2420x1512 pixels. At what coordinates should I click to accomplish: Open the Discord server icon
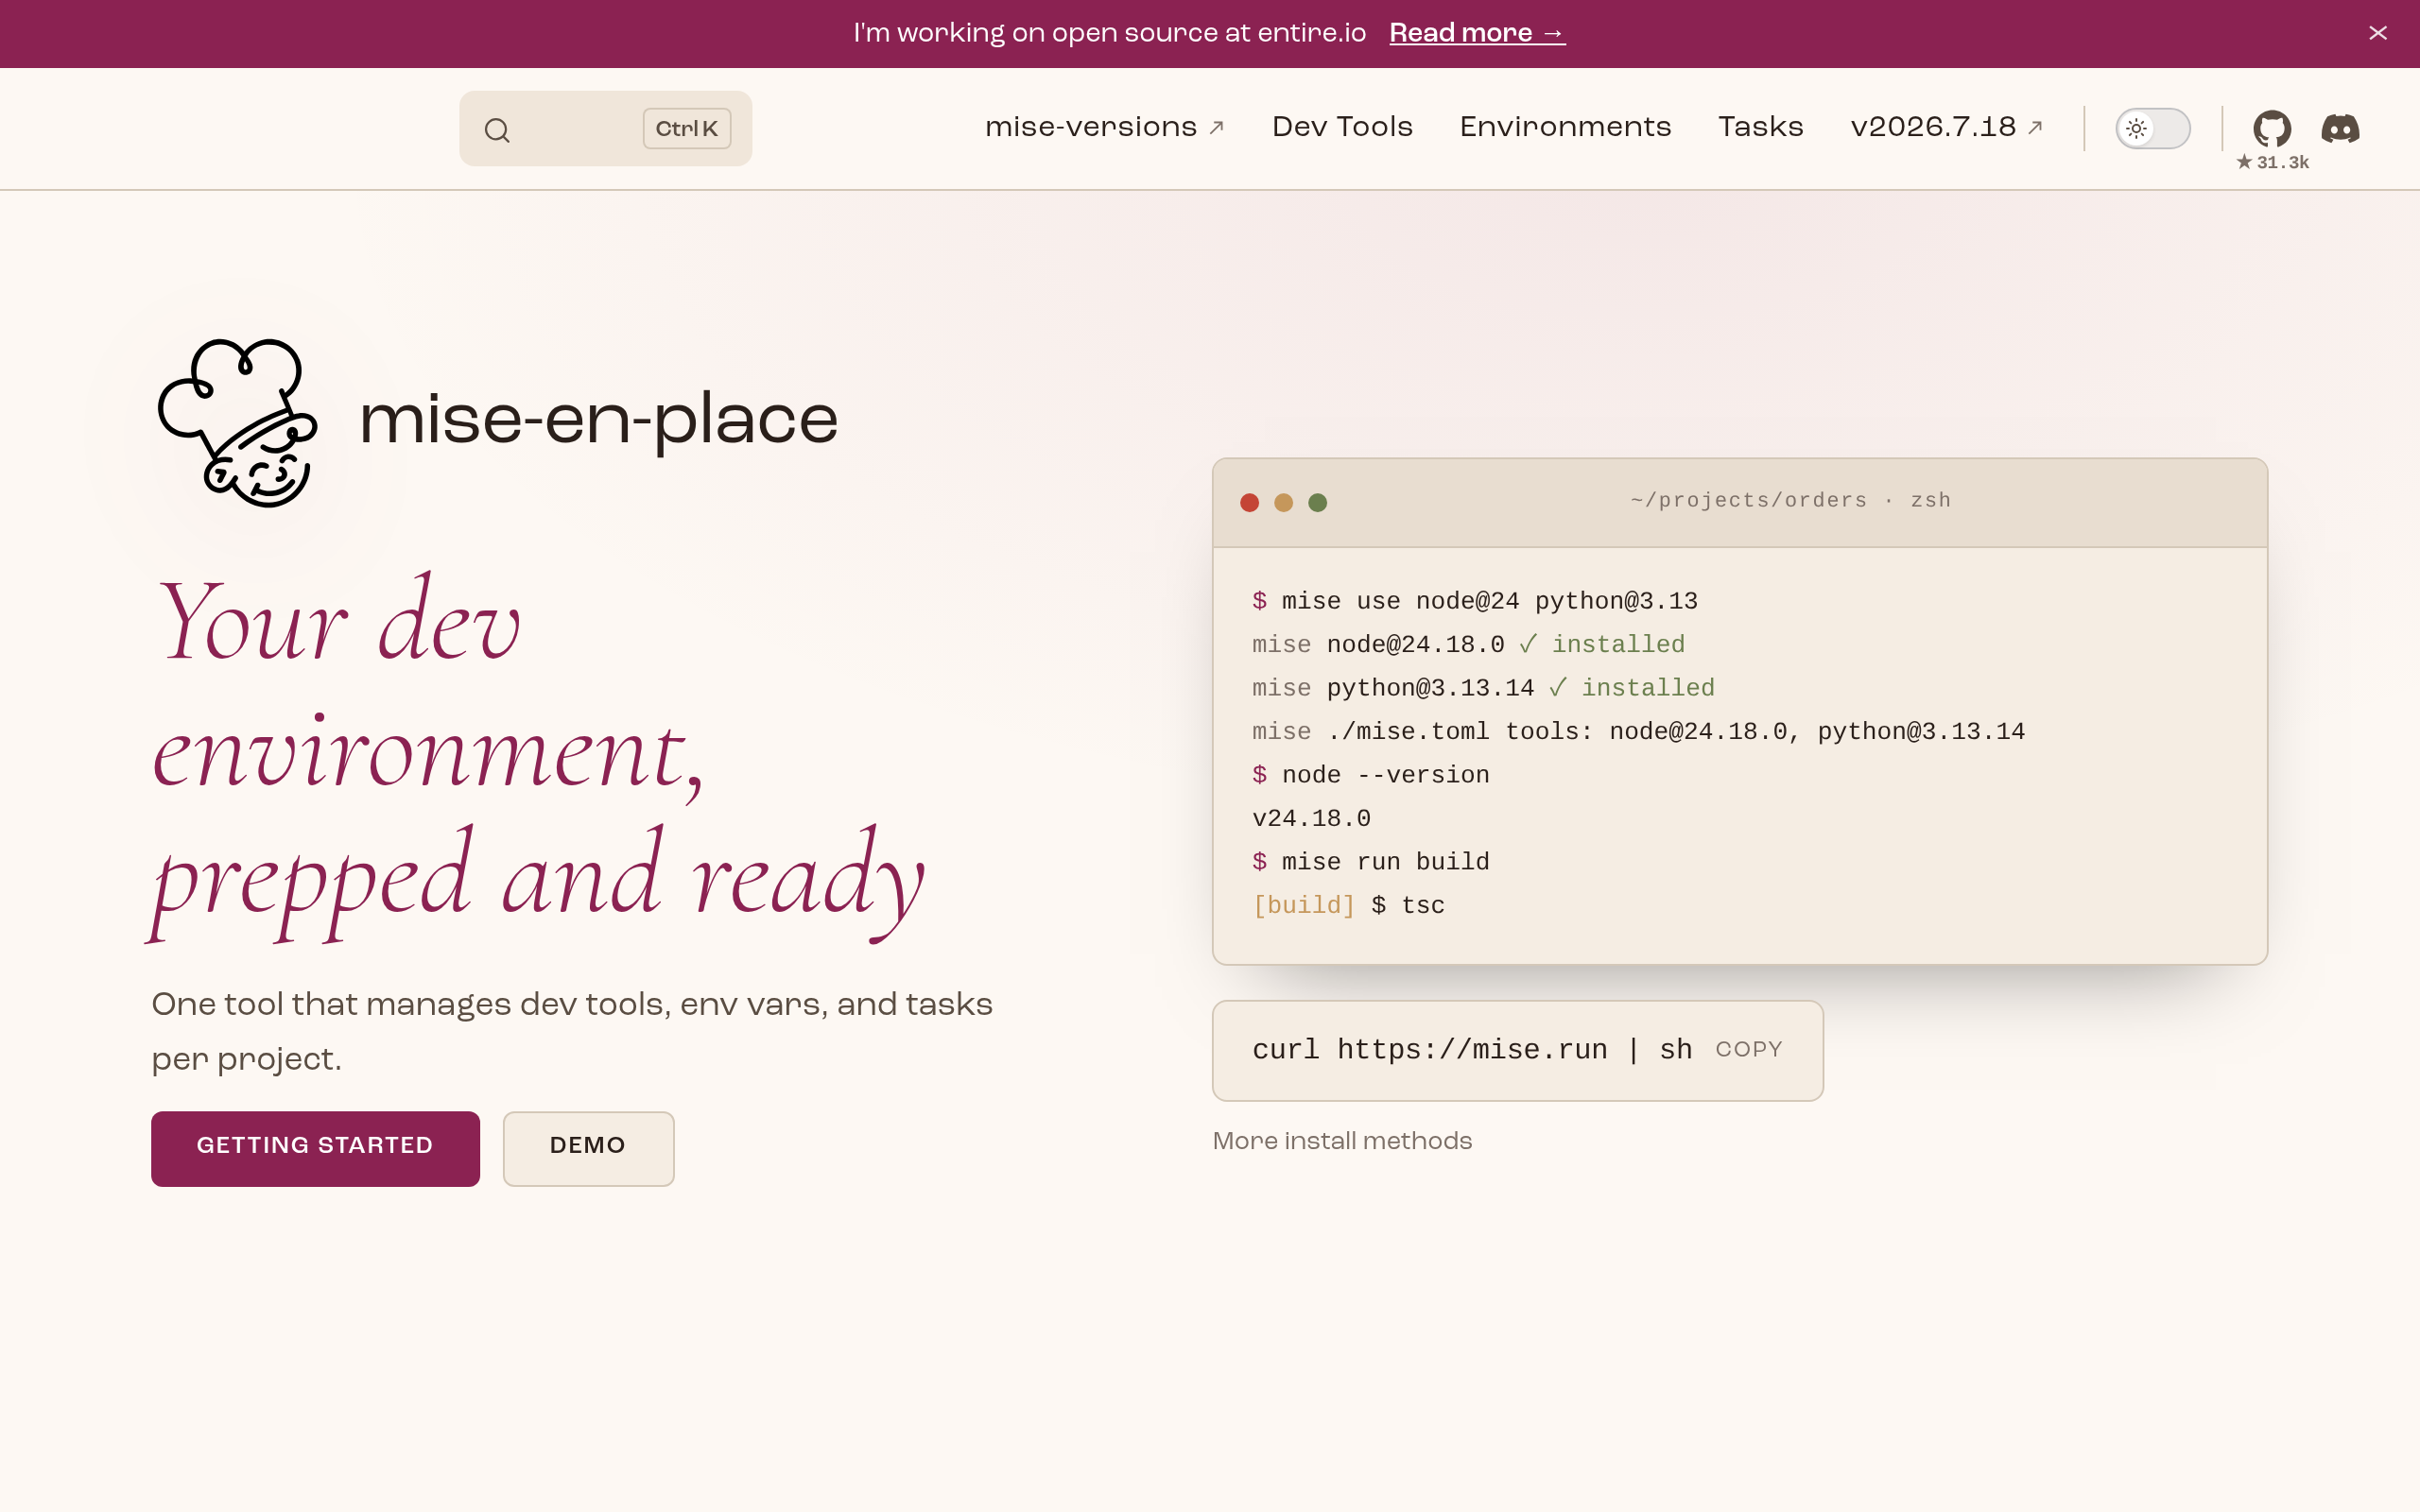point(2340,128)
